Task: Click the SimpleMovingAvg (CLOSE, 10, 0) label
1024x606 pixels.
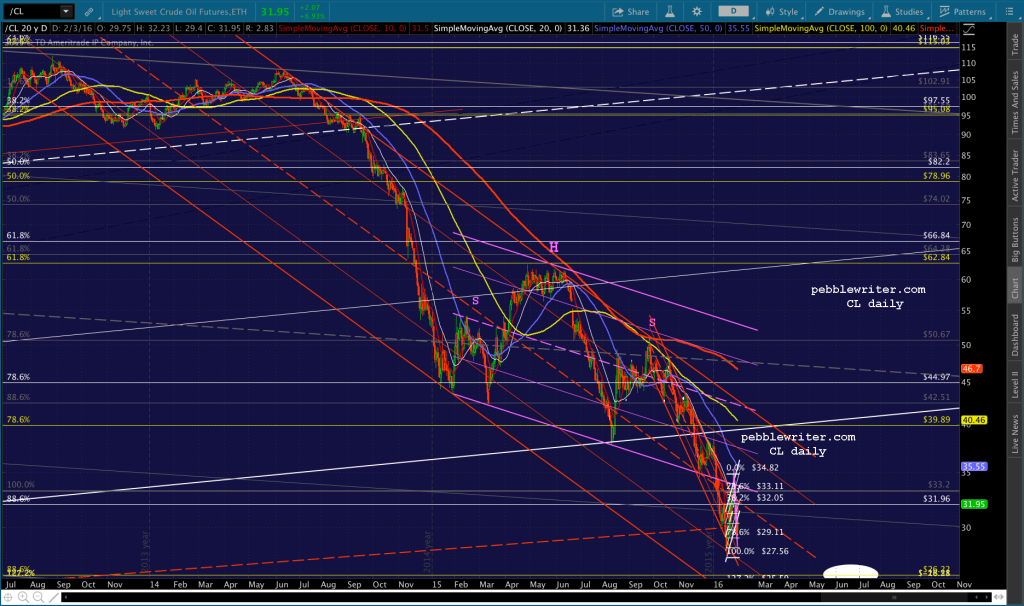Action: tap(344, 29)
